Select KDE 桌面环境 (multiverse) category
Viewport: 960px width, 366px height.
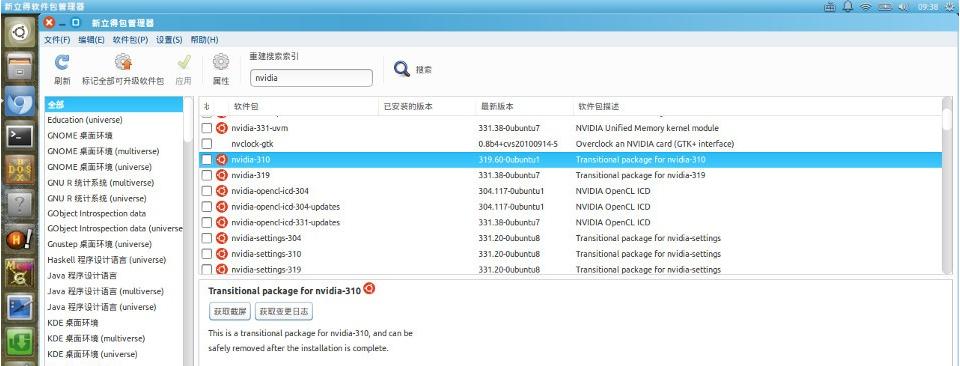coord(114,338)
